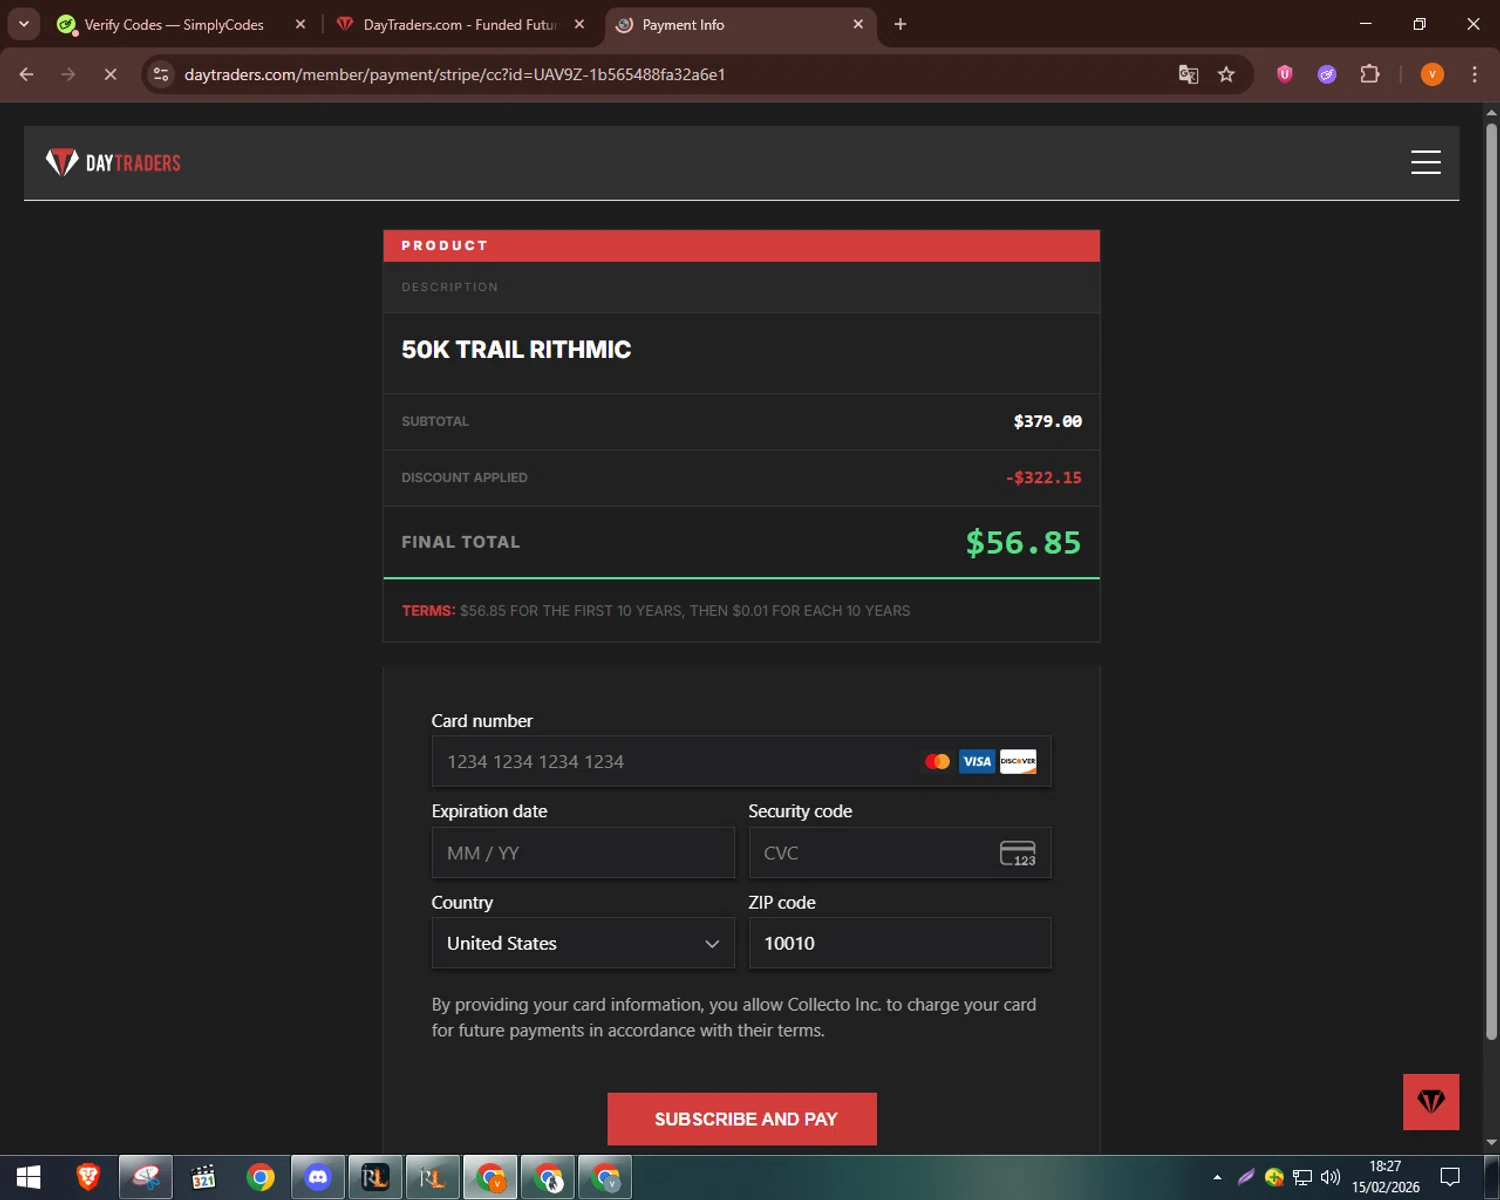Viewport: 1500px width, 1200px height.
Task: Click the Mastercard icon in card field
Action: pos(937,762)
